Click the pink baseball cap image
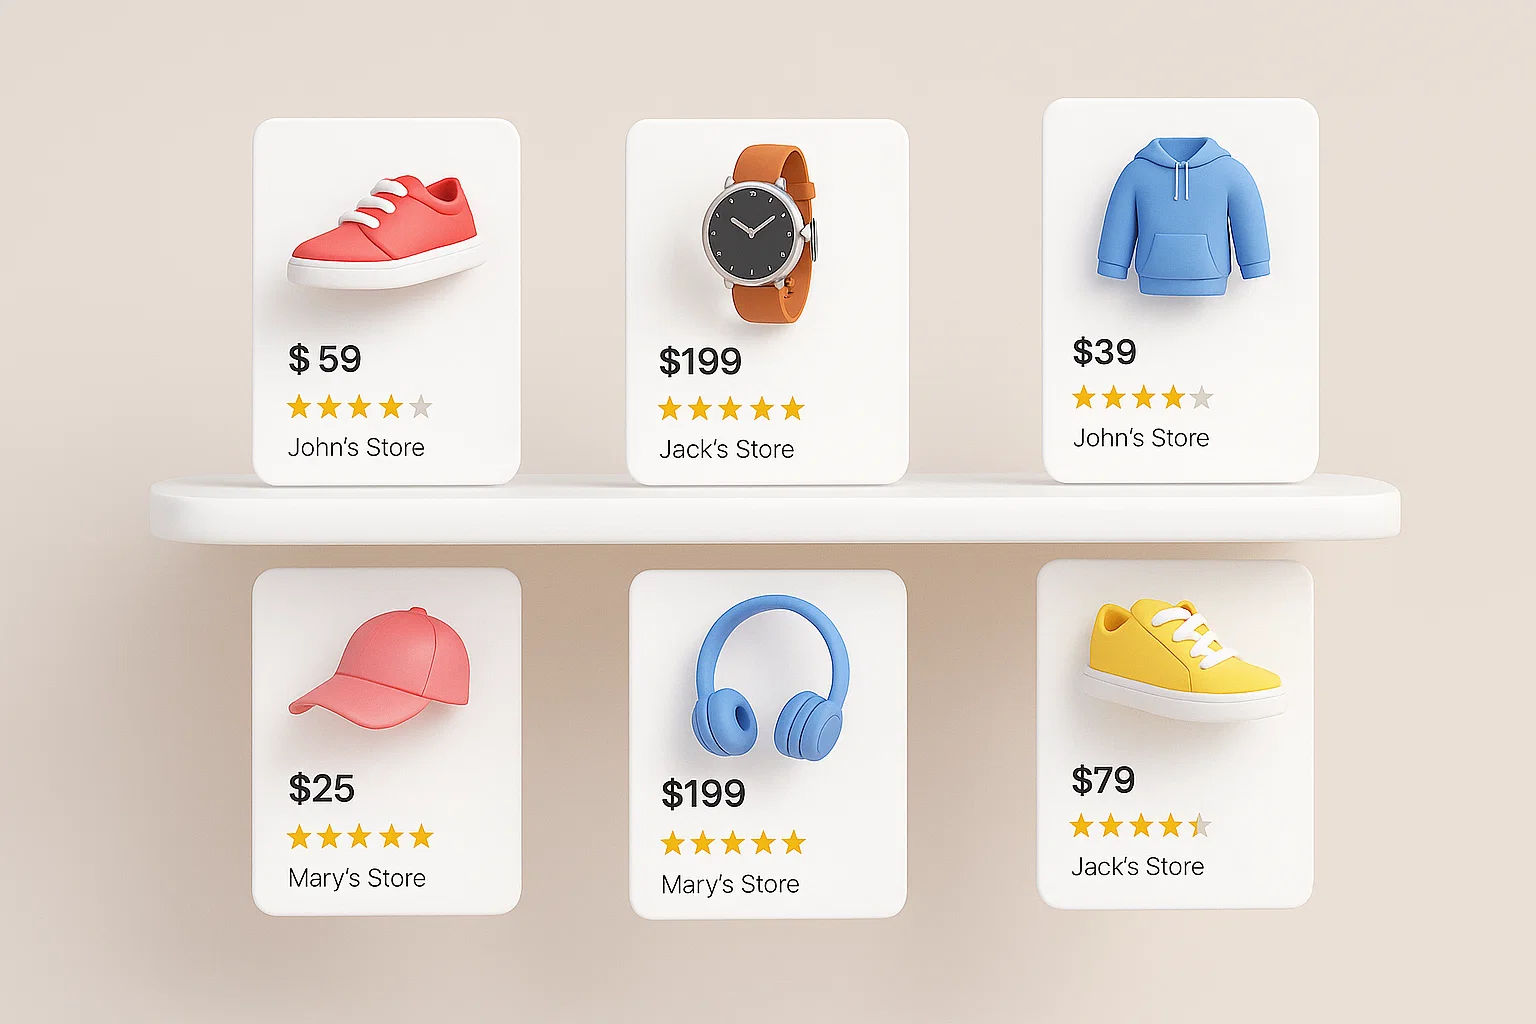The height and width of the screenshot is (1024, 1536). 380,668
